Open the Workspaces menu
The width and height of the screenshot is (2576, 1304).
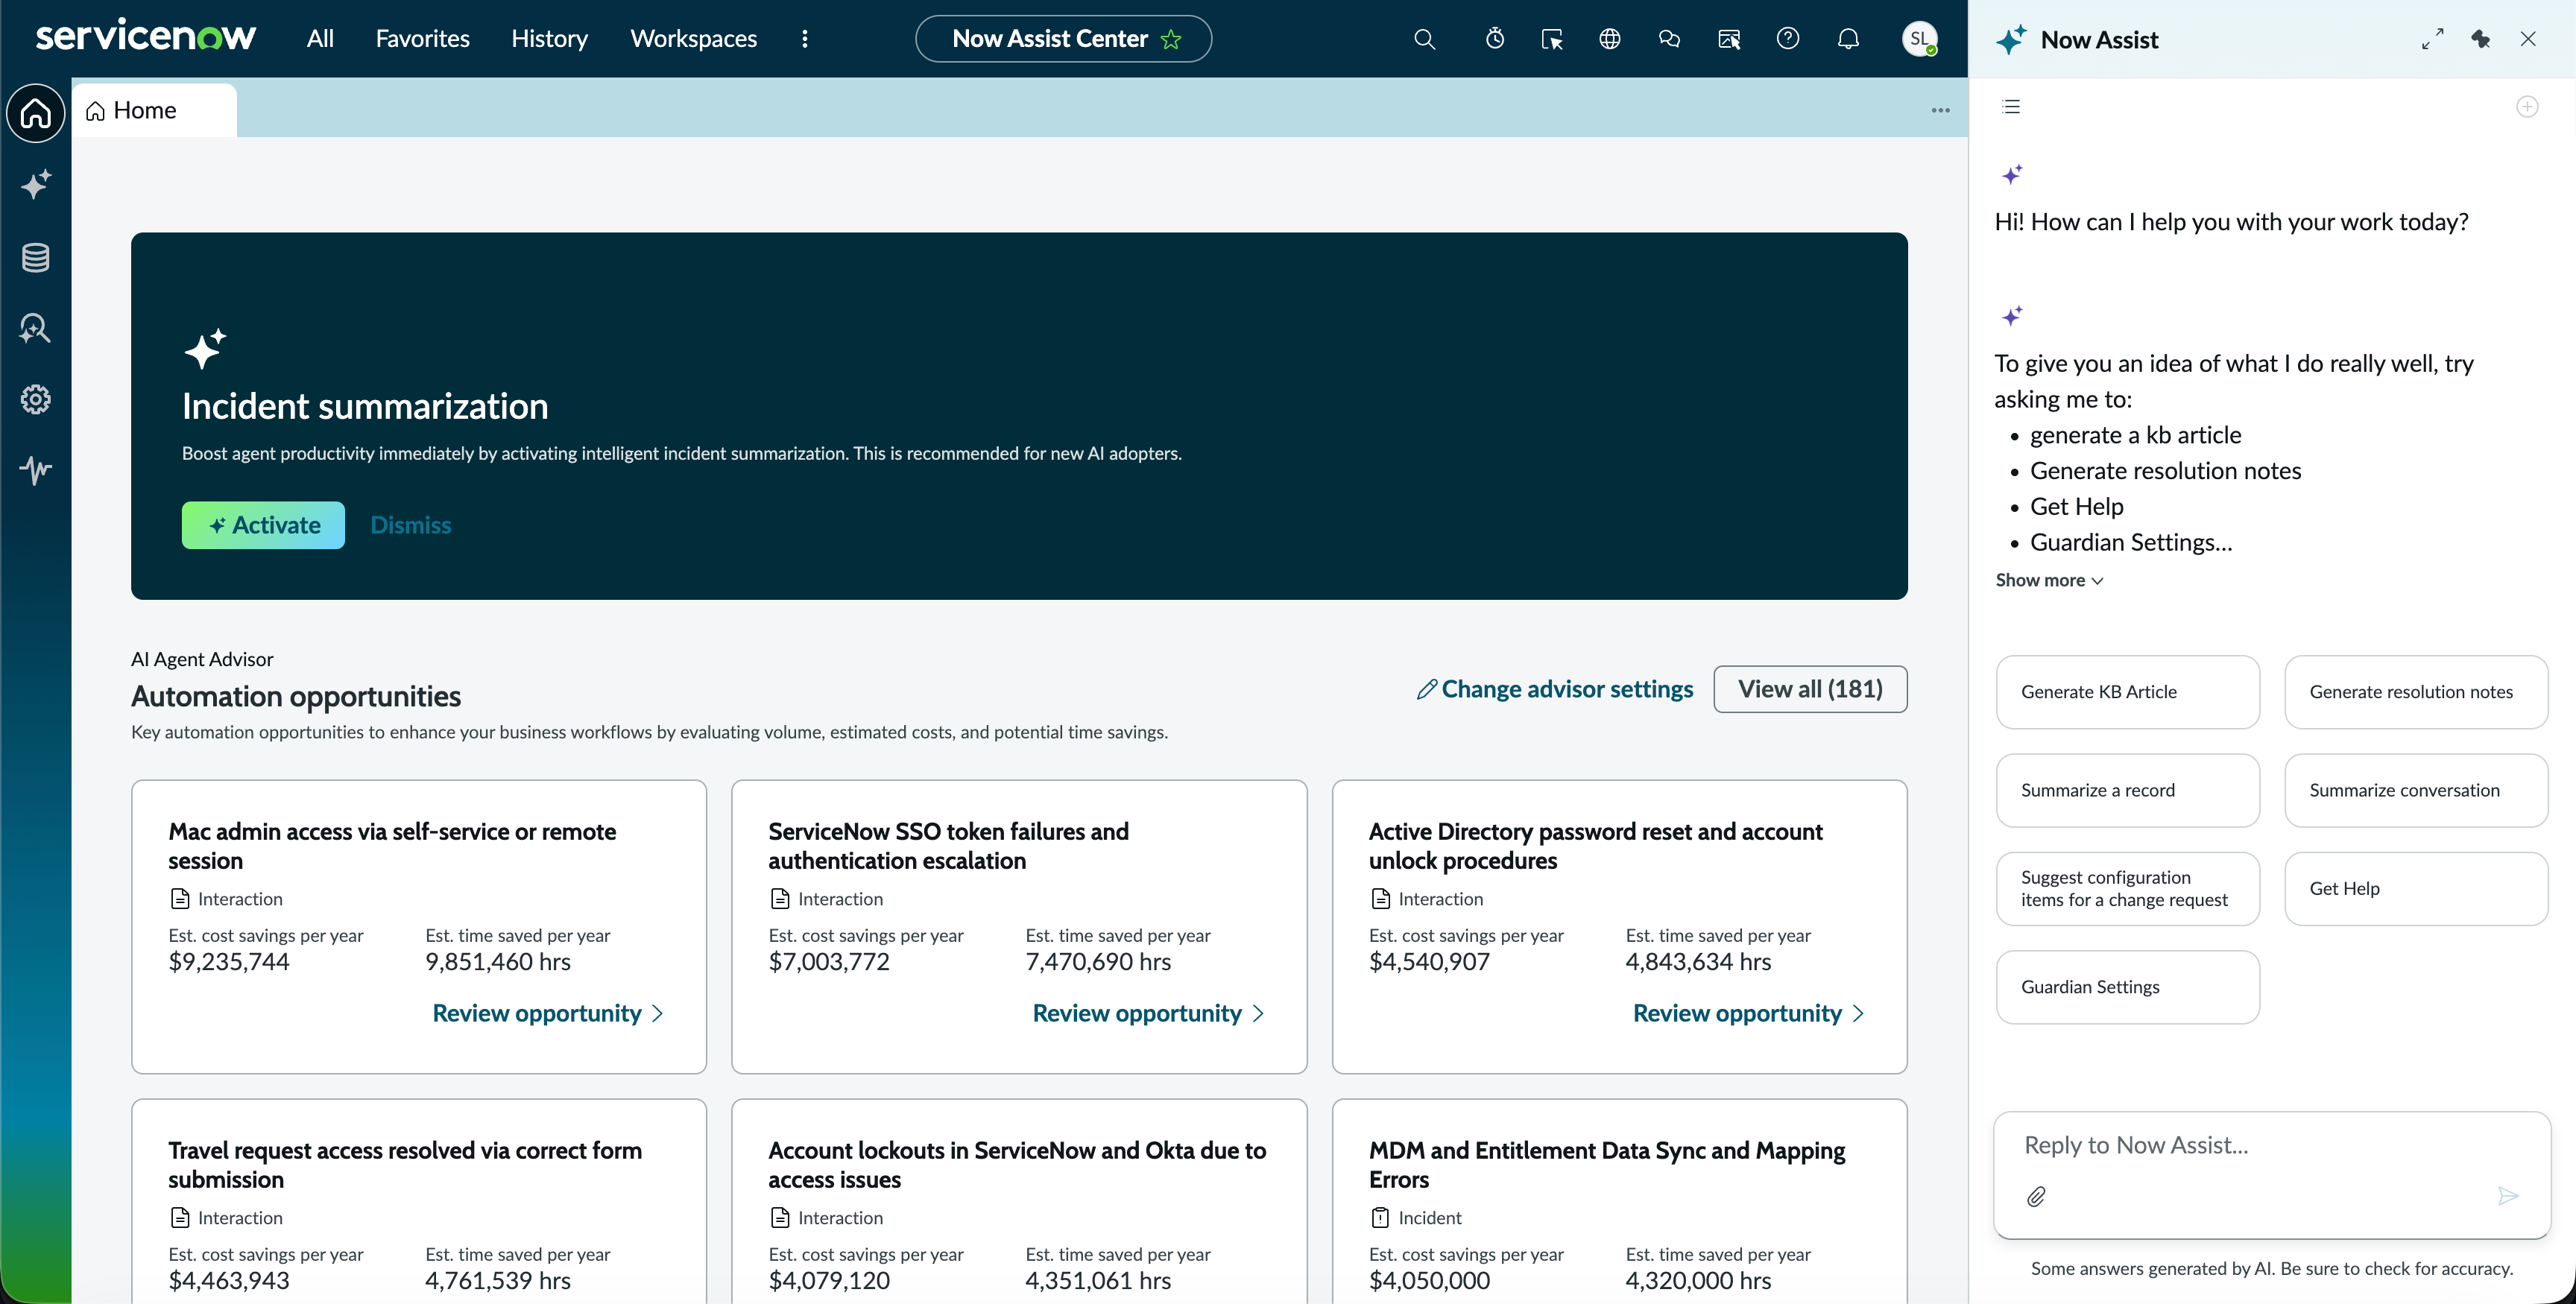click(x=693, y=39)
